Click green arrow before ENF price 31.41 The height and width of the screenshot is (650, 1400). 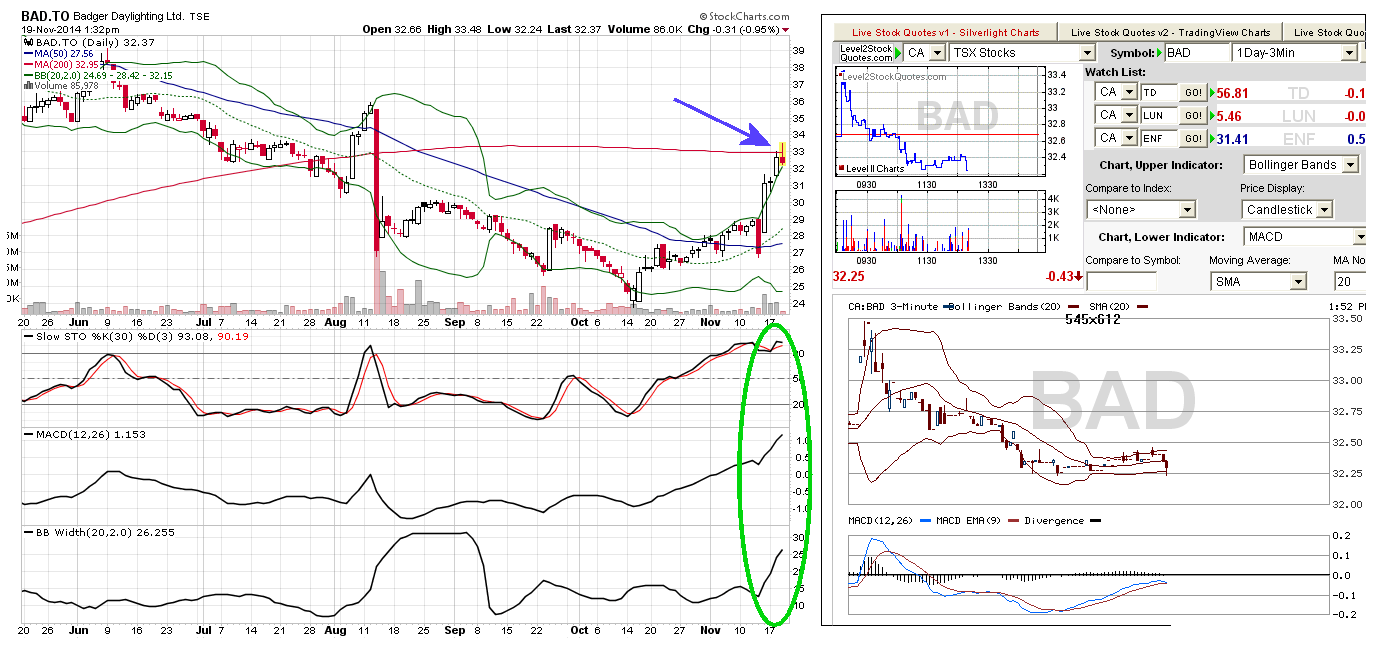pos(1214,139)
